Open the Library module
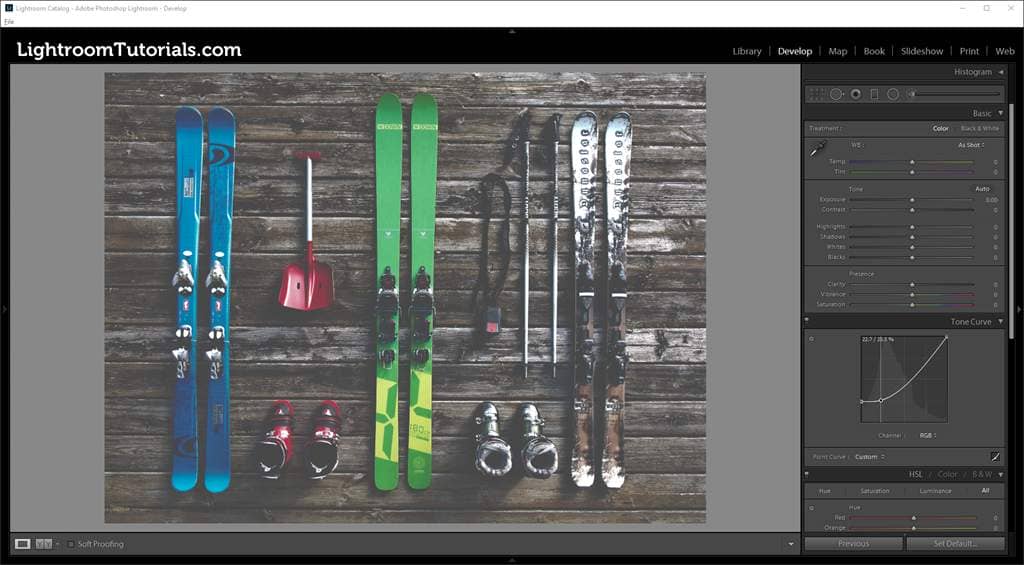 pyautogui.click(x=746, y=51)
